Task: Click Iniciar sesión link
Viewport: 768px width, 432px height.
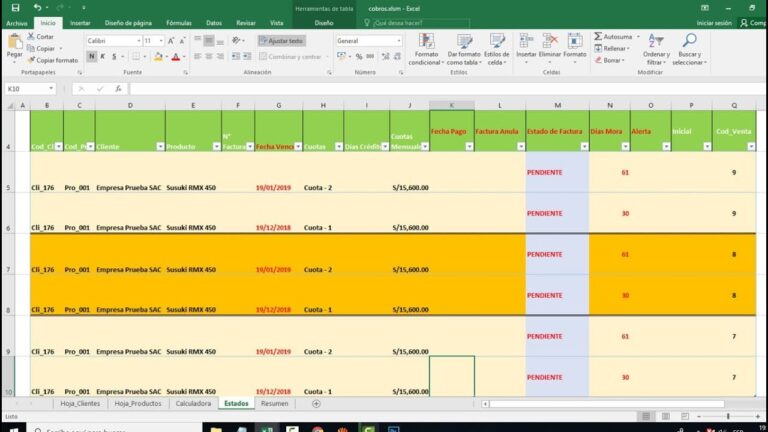Action: point(714,23)
